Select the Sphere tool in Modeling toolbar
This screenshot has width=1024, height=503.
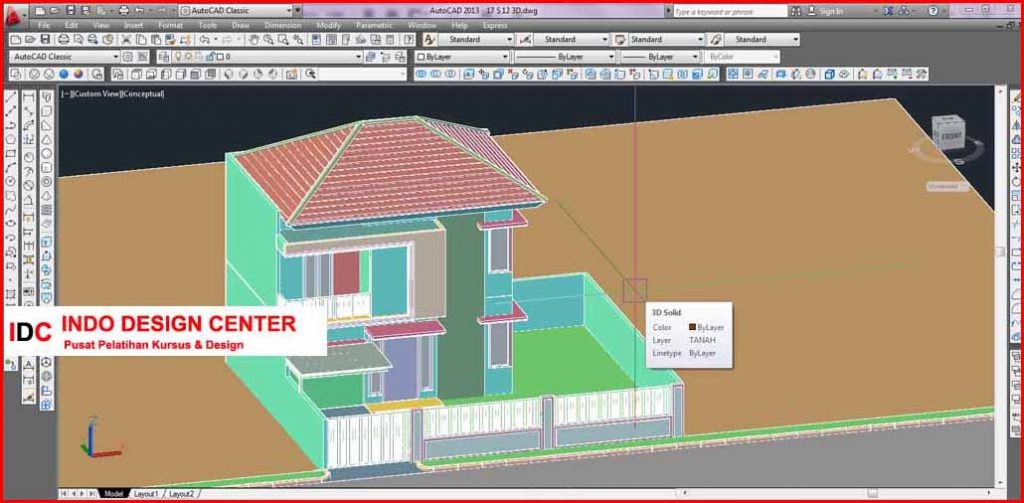(x=47, y=154)
